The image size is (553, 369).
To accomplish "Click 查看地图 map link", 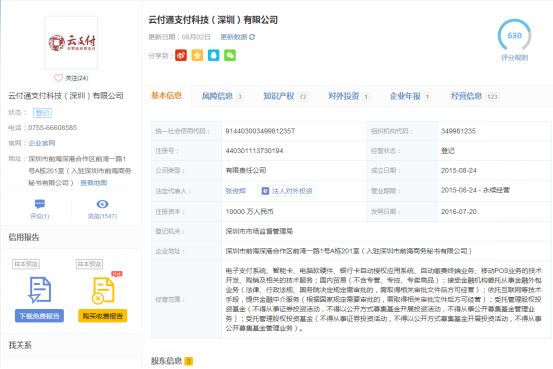I will 93,183.
